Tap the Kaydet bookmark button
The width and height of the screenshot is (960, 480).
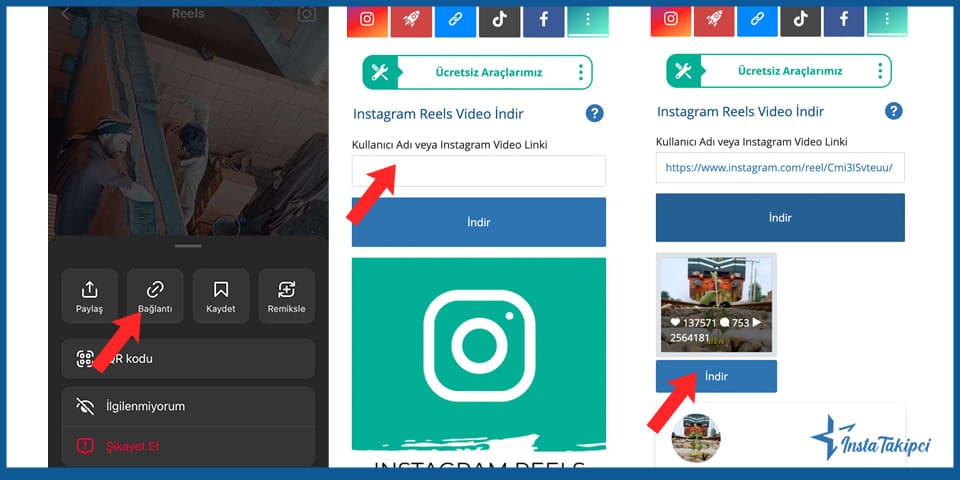(221, 296)
